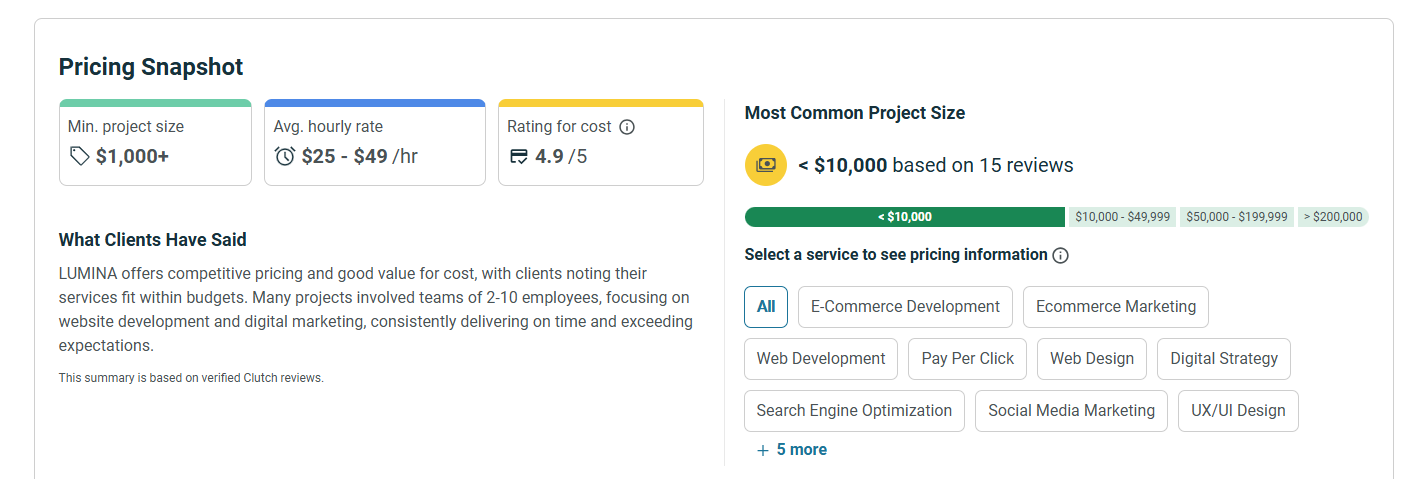Select Search Engine Optimization service
Viewport: 1404px width, 479px height.
click(x=854, y=411)
